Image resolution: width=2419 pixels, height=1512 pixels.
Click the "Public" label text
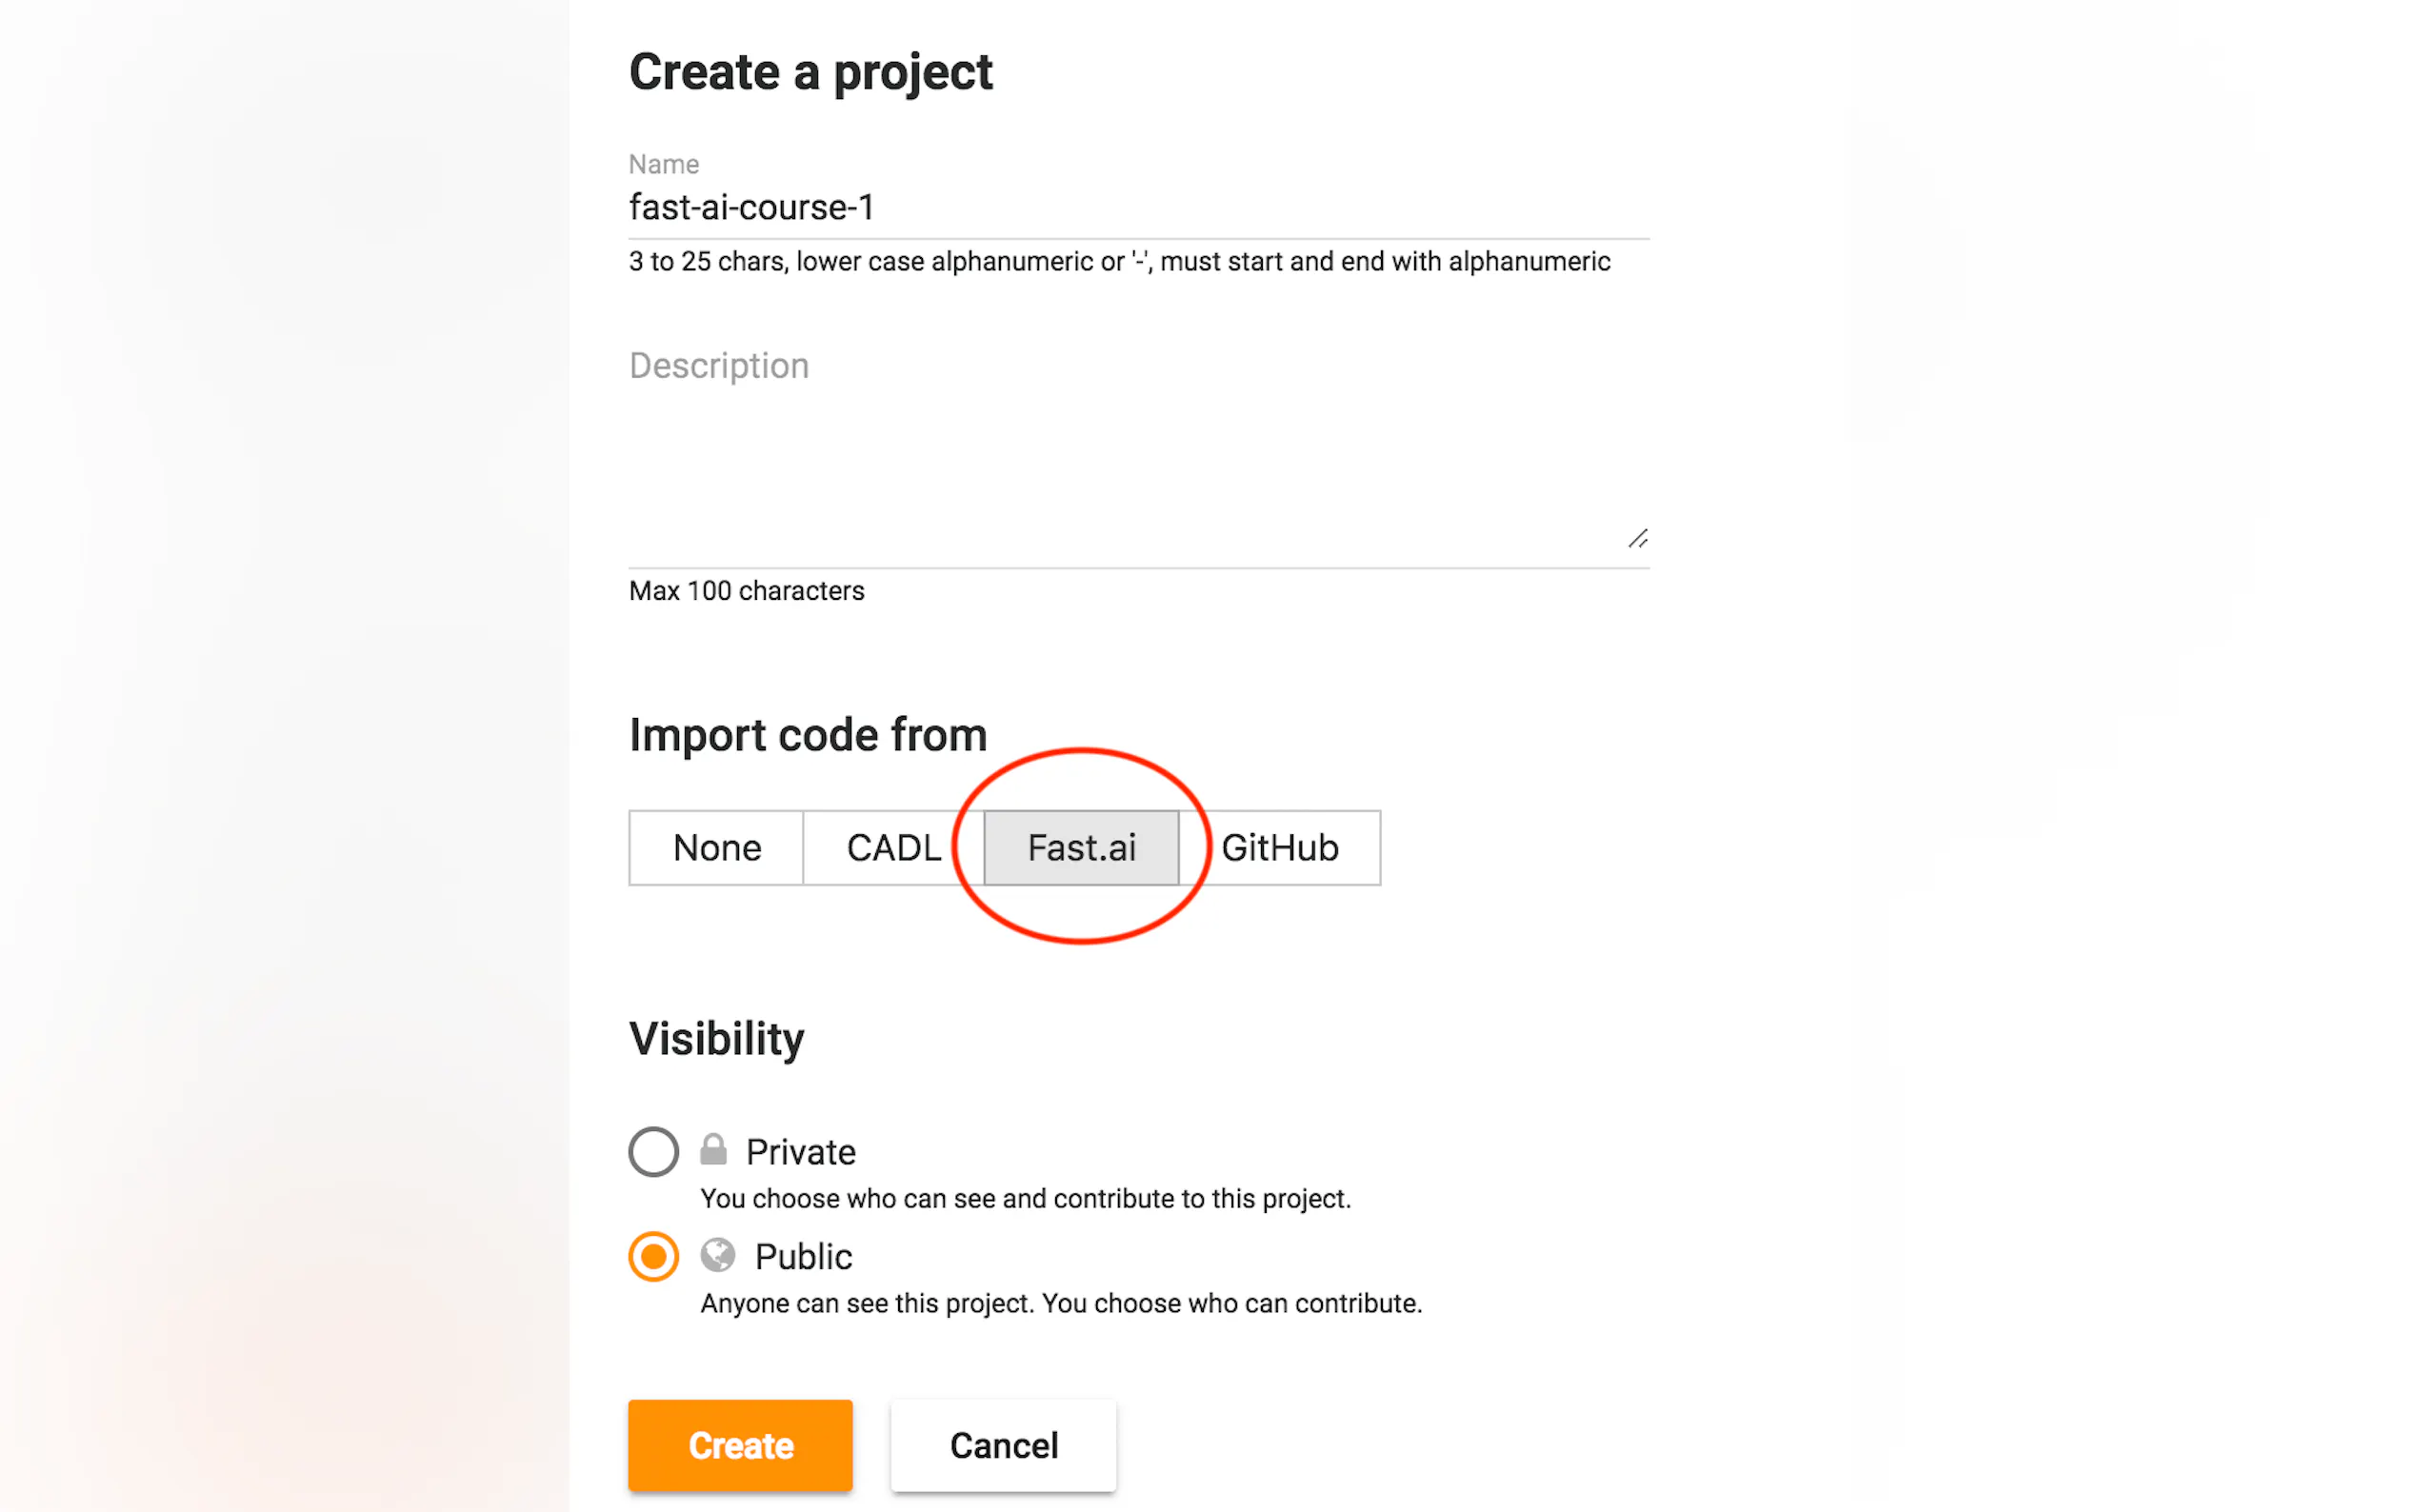click(x=803, y=1257)
